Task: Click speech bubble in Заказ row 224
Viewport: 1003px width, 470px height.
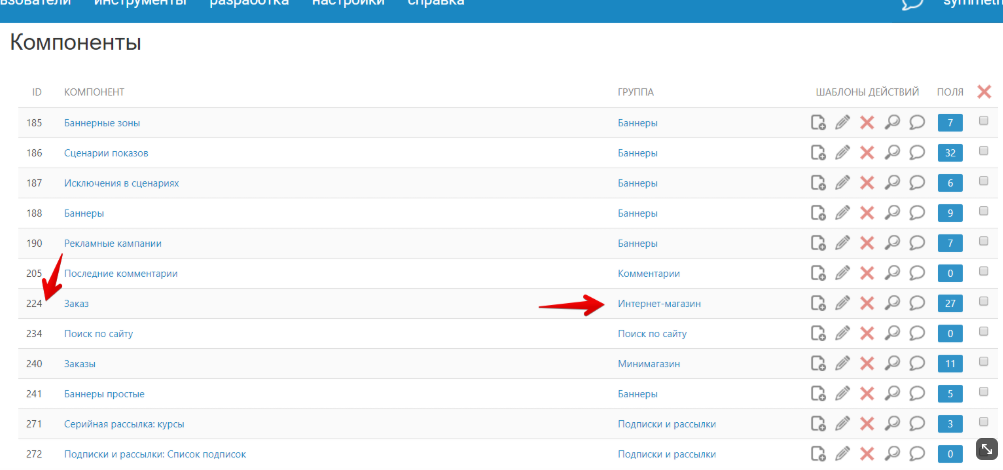Action: tap(917, 302)
